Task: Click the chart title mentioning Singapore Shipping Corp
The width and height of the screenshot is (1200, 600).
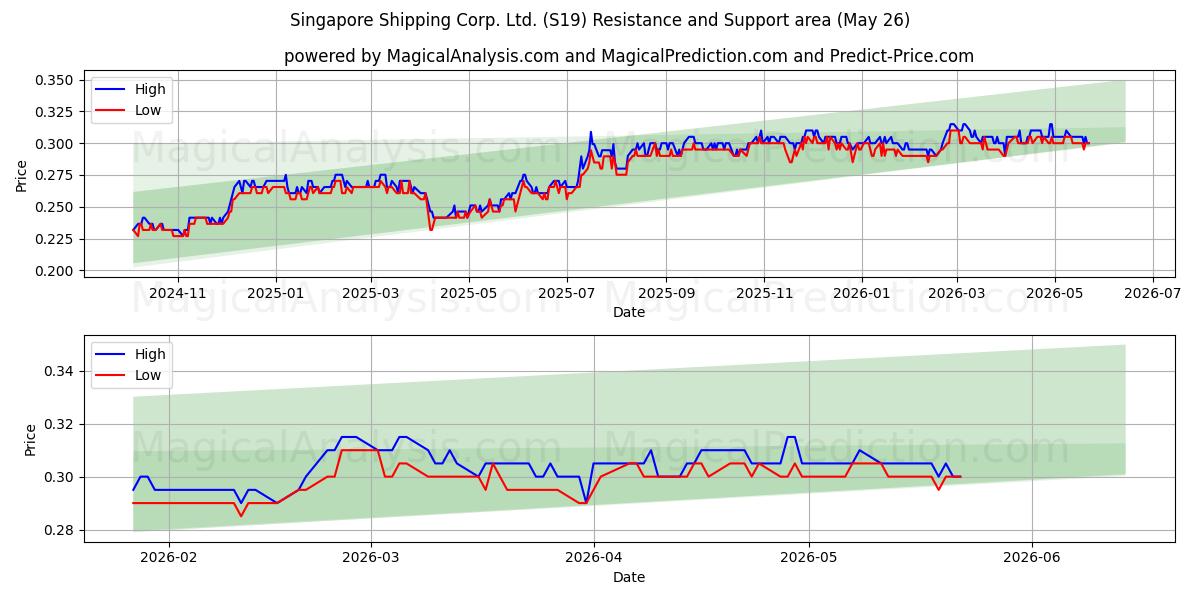Action: click(x=600, y=20)
